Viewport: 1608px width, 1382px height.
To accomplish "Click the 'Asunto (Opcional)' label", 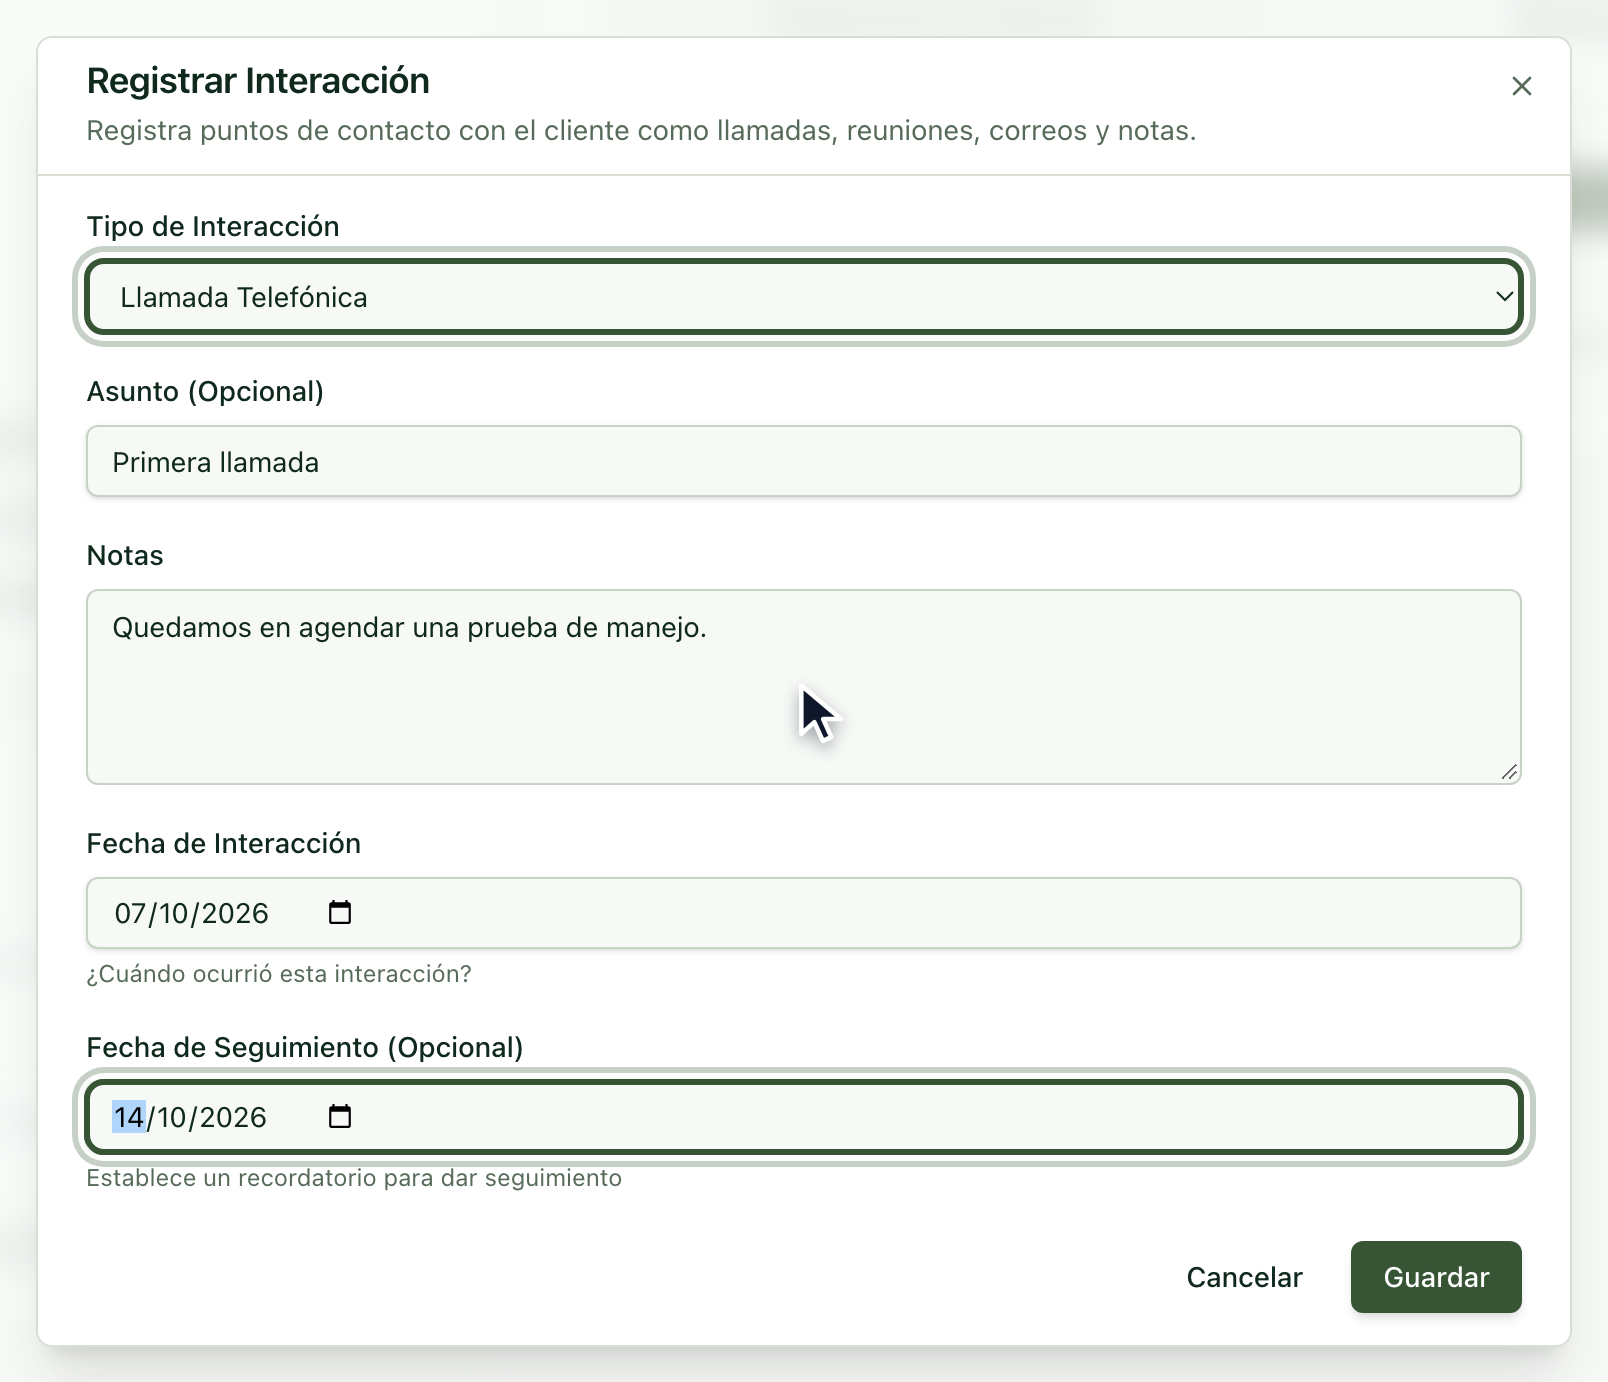I will click(x=205, y=391).
